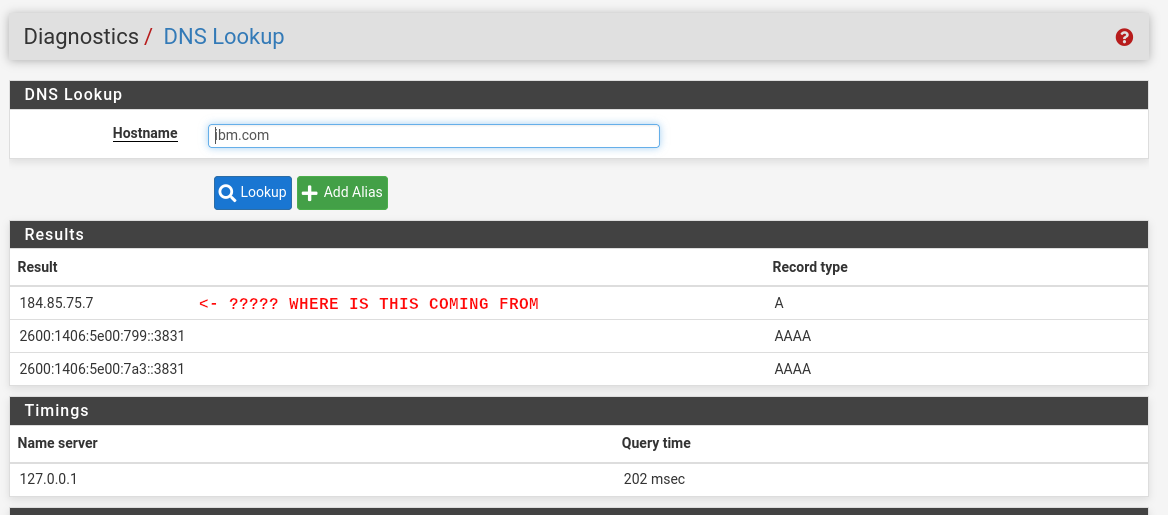1168x515 pixels.
Task: Select the 2600:1406:5e00:7a3::3831 IPv6 result
Action: (102, 369)
